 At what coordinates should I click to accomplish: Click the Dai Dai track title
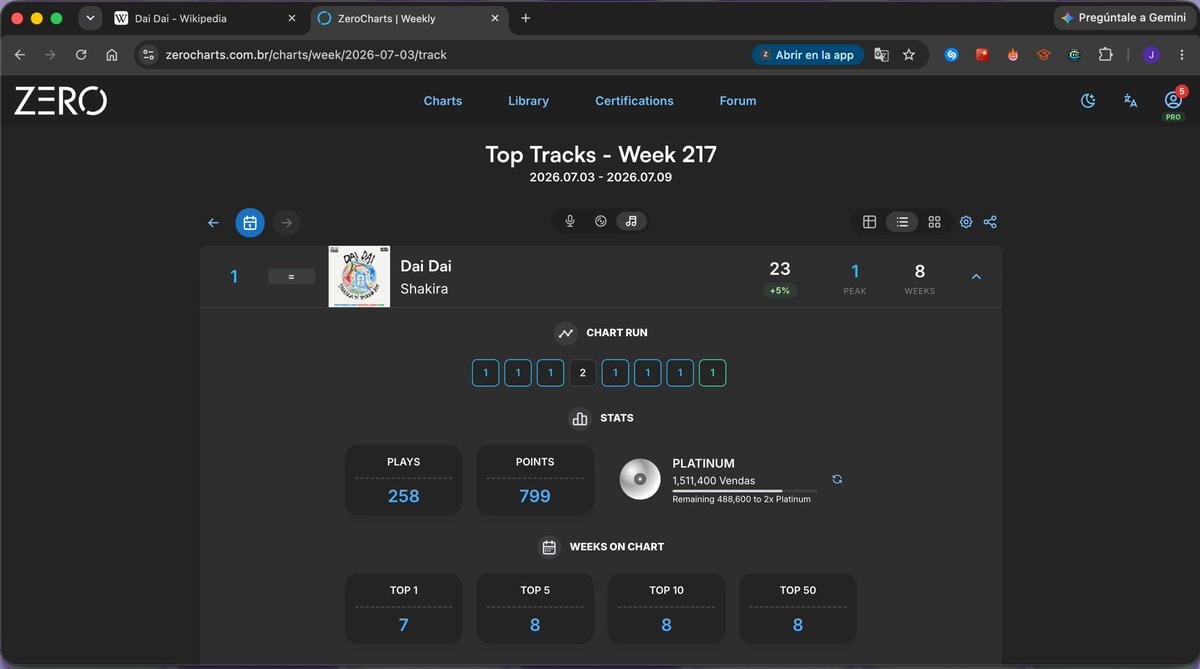(426, 266)
